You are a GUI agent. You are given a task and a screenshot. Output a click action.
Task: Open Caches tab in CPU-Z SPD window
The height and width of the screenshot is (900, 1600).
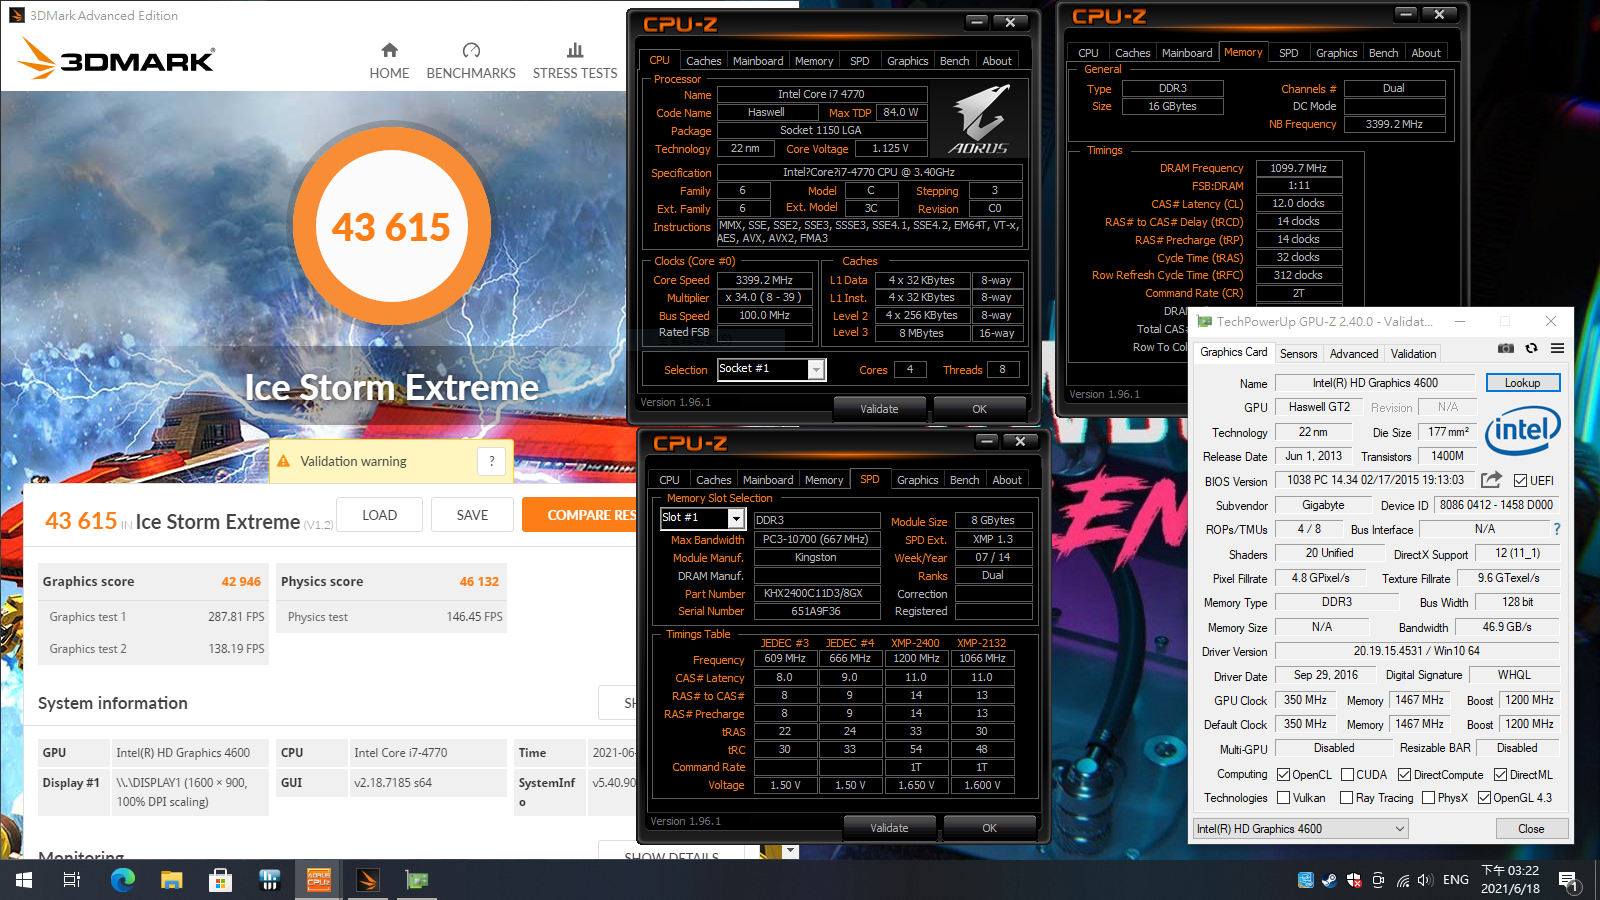click(713, 480)
